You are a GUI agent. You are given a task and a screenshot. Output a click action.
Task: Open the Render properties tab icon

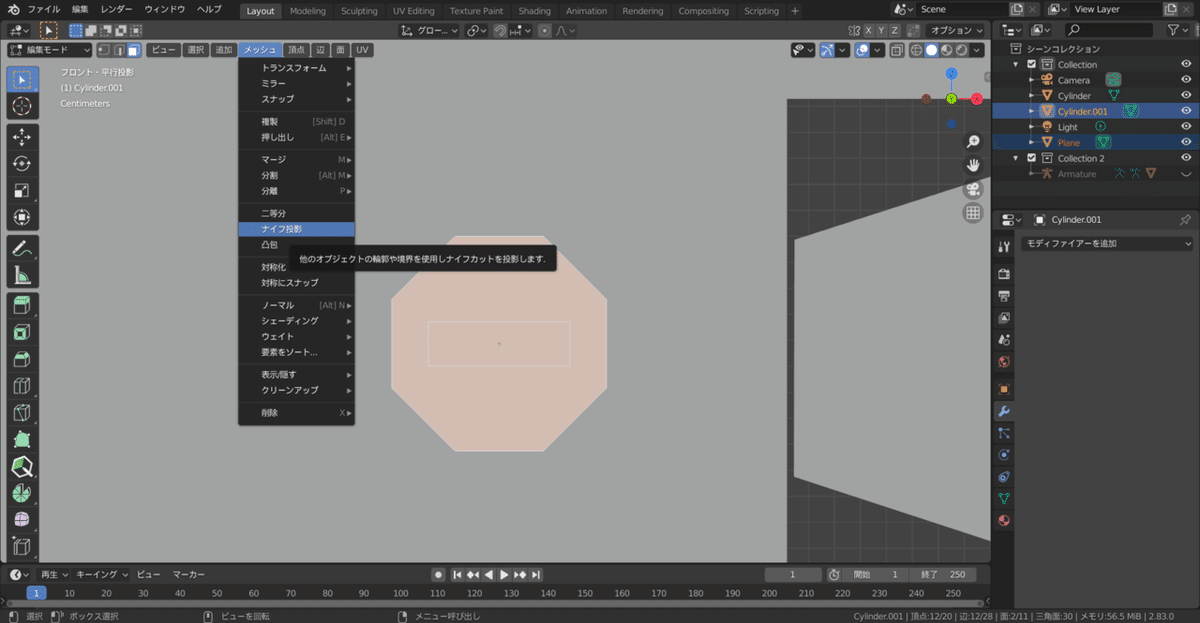(x=1004, y=273)
